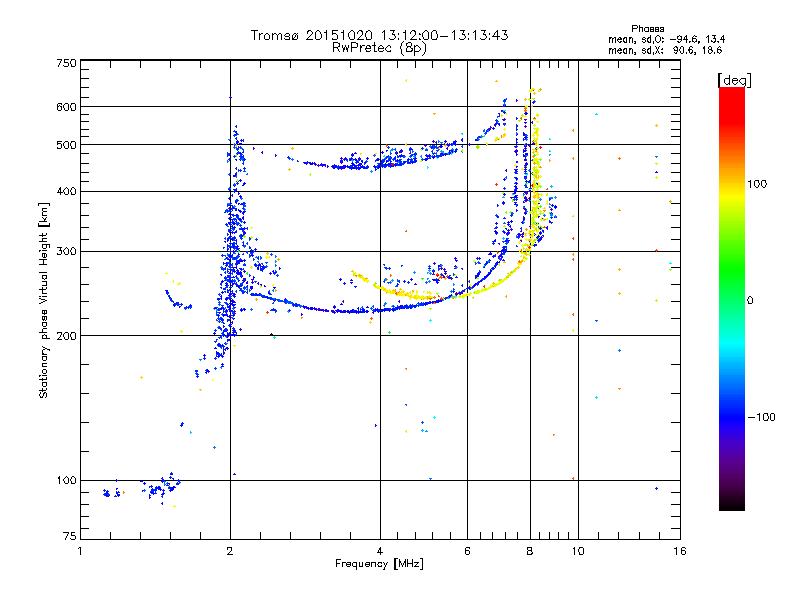Click the frequency axis '10' tick label

click(578, 551)
